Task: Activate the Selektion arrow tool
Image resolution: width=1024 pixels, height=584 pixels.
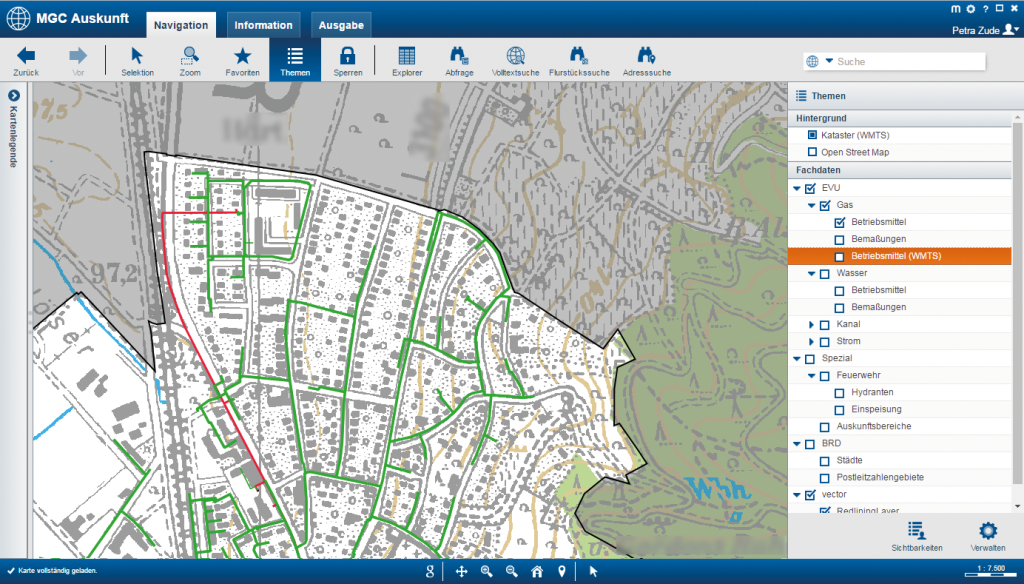Action: coord(138,60)
